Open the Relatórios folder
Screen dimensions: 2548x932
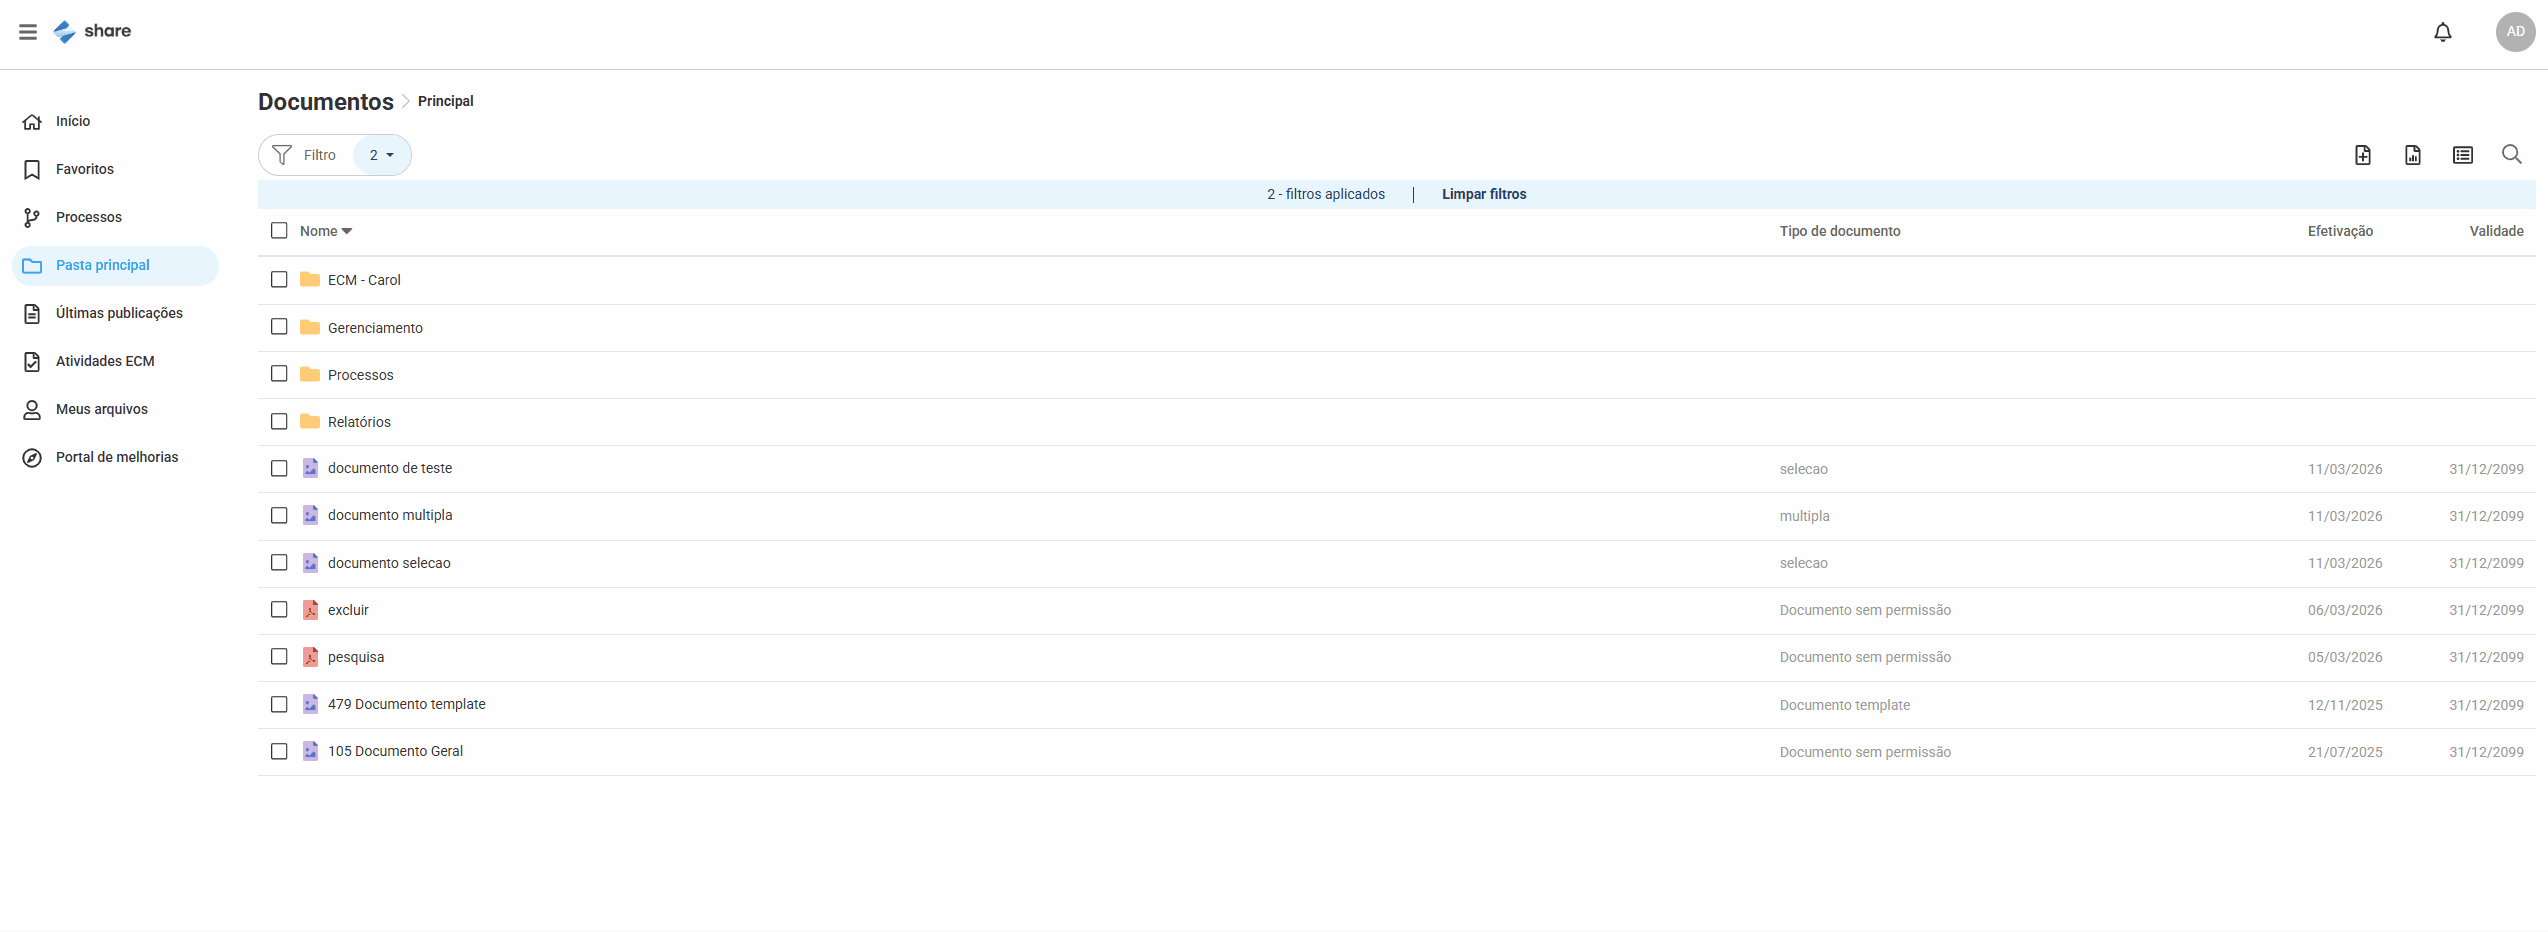click(359, 422)
